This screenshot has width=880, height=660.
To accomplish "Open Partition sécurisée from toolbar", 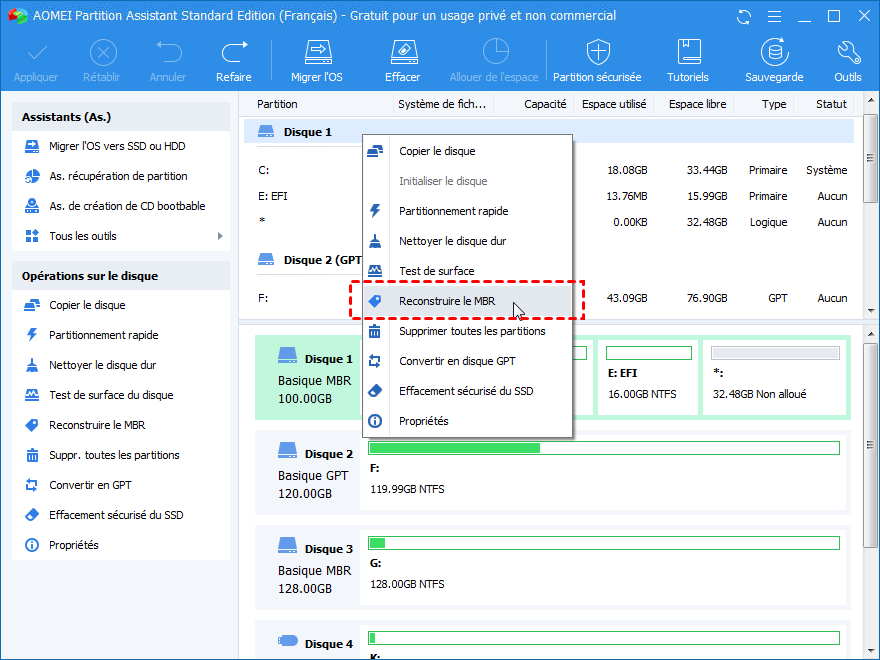I will [597, 53].
